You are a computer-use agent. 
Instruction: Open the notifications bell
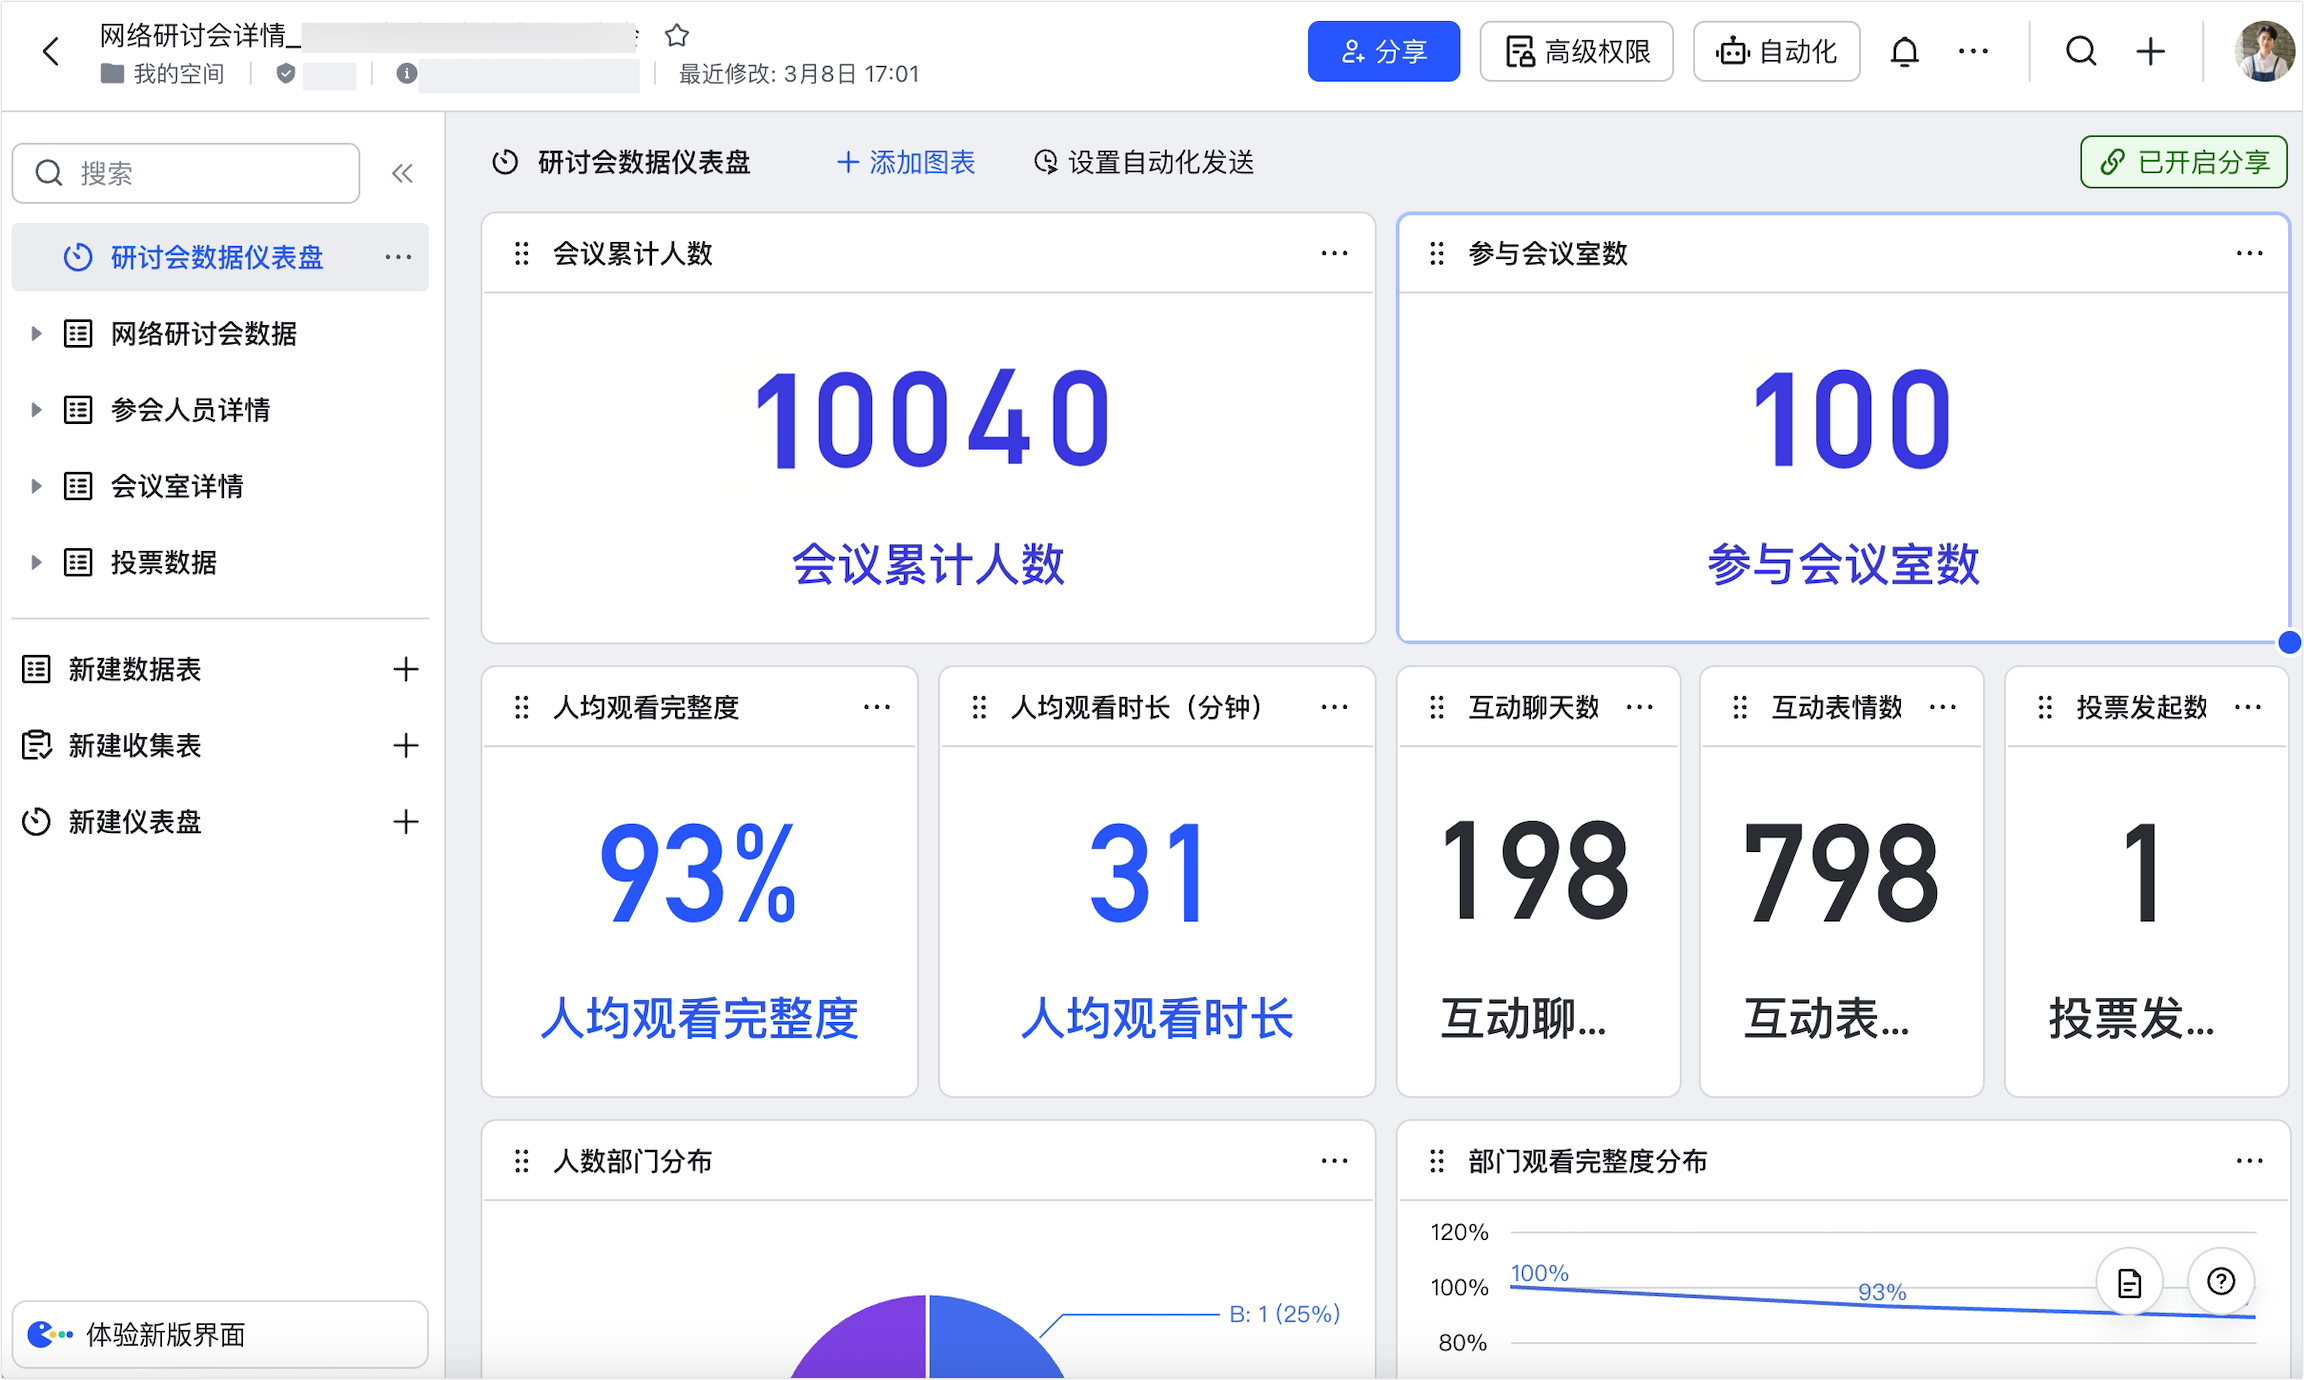pyautogui.click(x=1905, y=51)
